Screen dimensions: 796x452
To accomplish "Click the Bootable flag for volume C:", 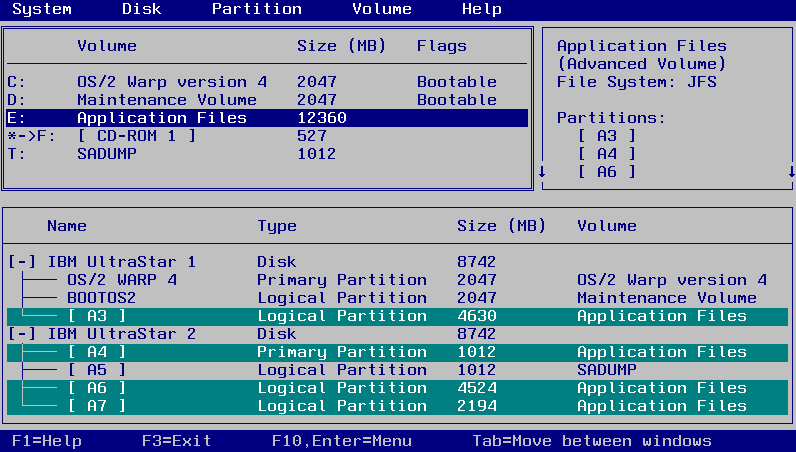I will [457, 82].
